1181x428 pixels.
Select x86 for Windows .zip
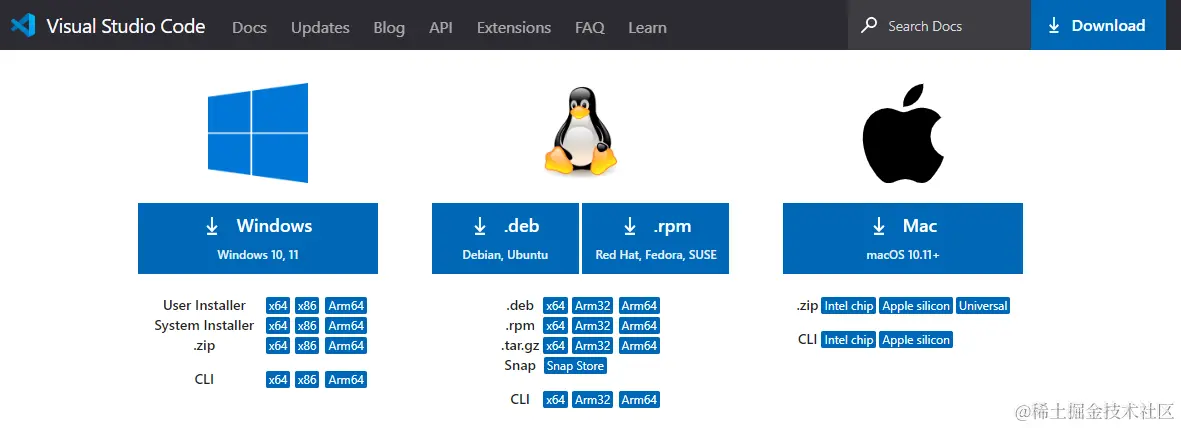307,346
